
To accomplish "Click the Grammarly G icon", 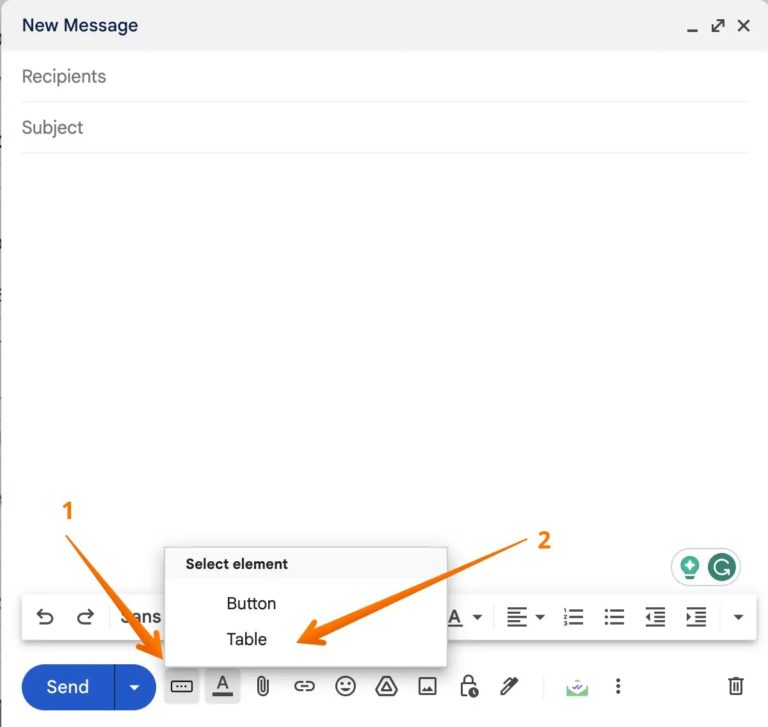I will (x=722, y=567).
